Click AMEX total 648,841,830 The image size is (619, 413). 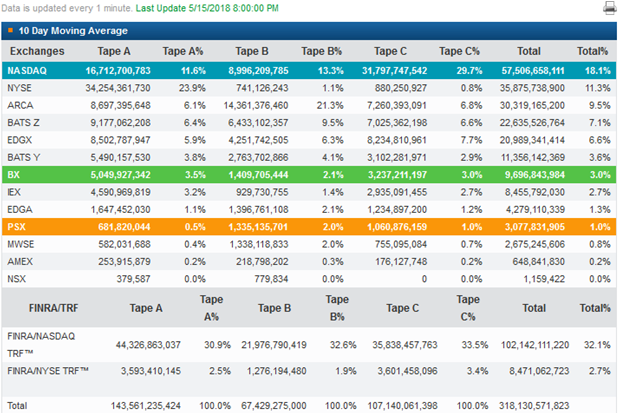point(539,262)
